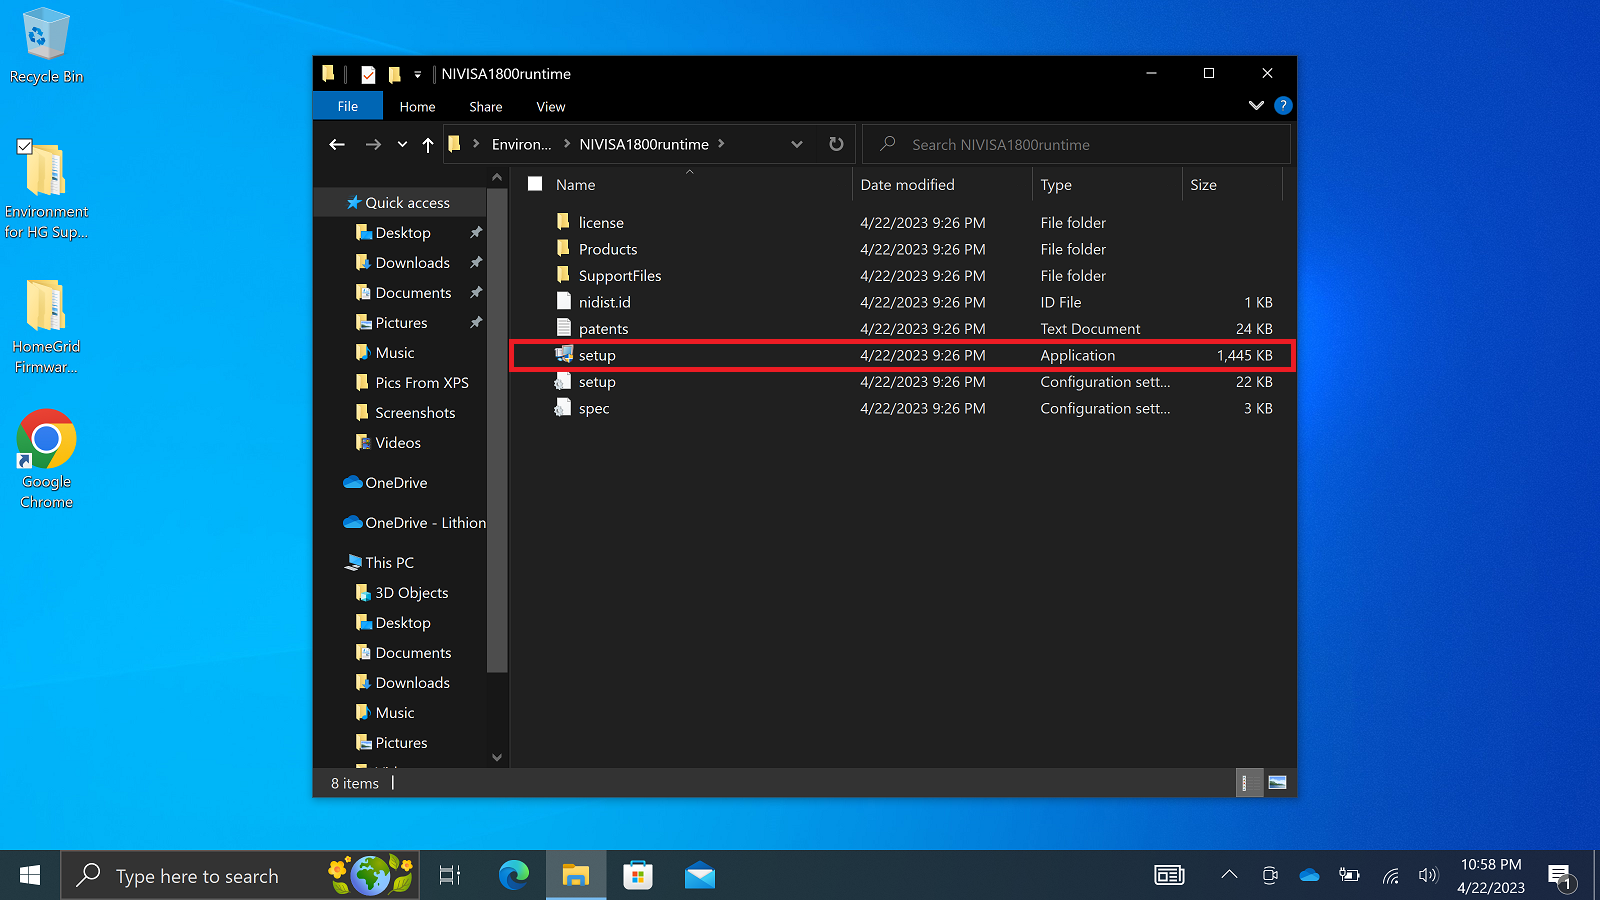Switch to large icons view layout

click(1277, 783)
